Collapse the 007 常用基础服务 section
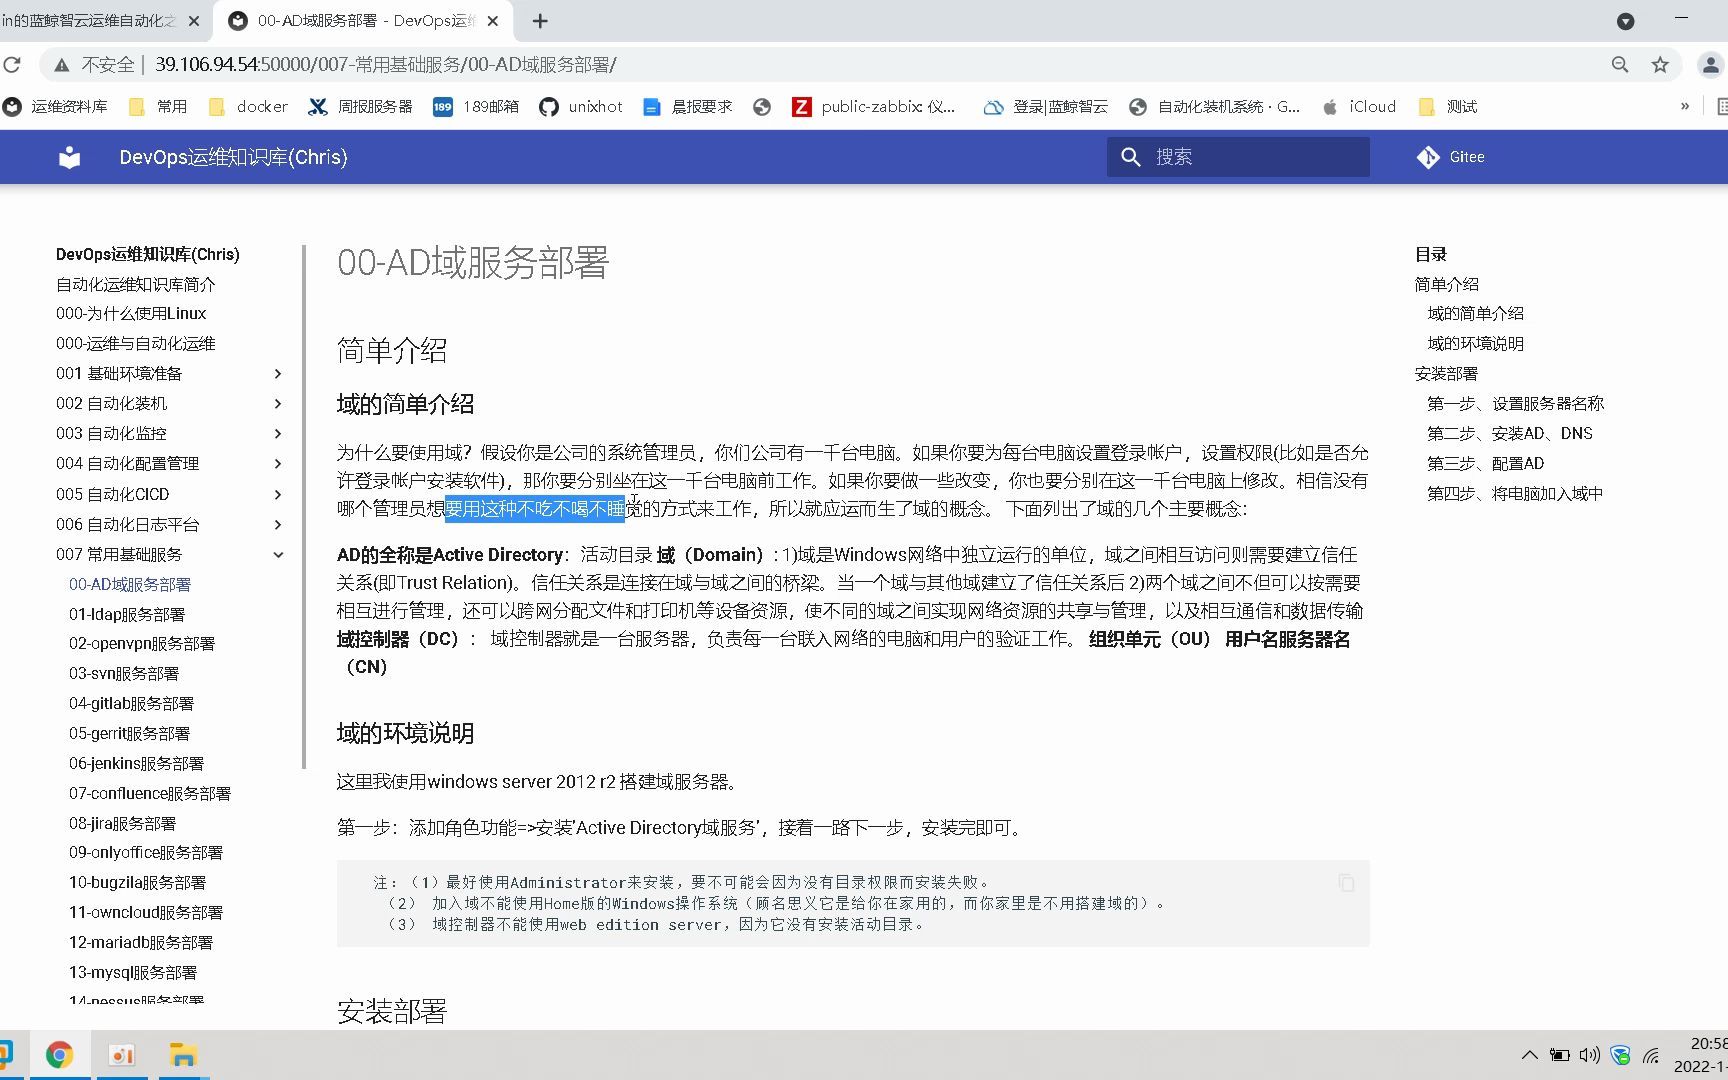The width and height of the screenshot is (1728, 1080). [278, 555]
